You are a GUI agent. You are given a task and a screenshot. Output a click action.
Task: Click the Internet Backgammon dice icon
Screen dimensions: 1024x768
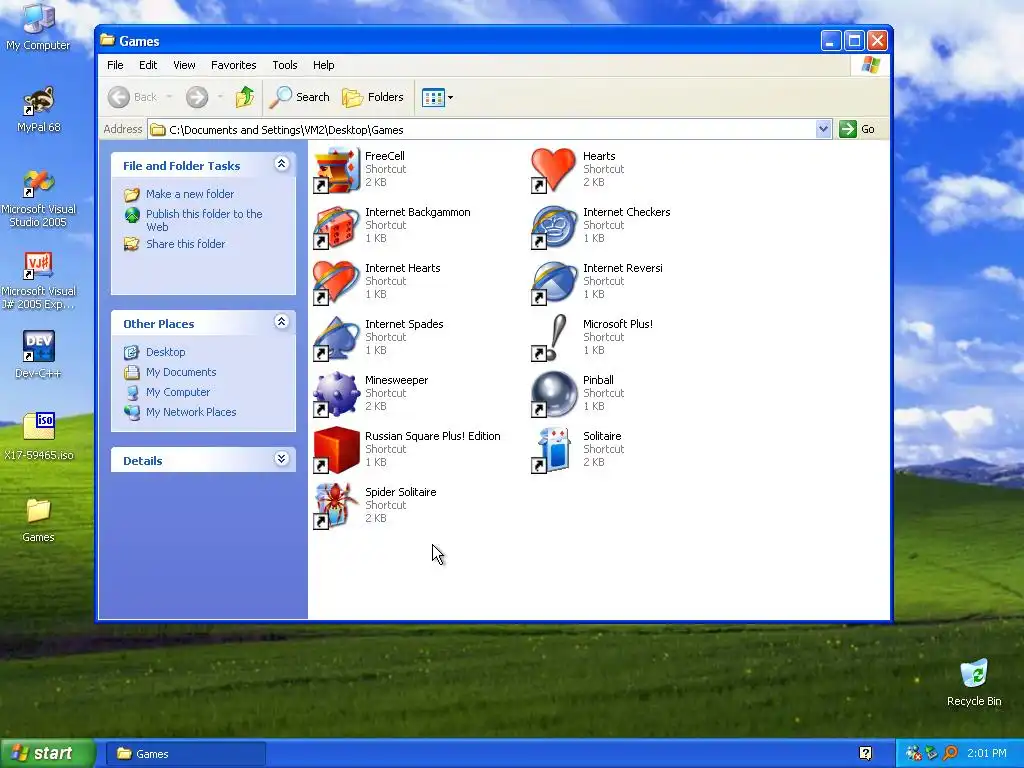click(336, 226)
